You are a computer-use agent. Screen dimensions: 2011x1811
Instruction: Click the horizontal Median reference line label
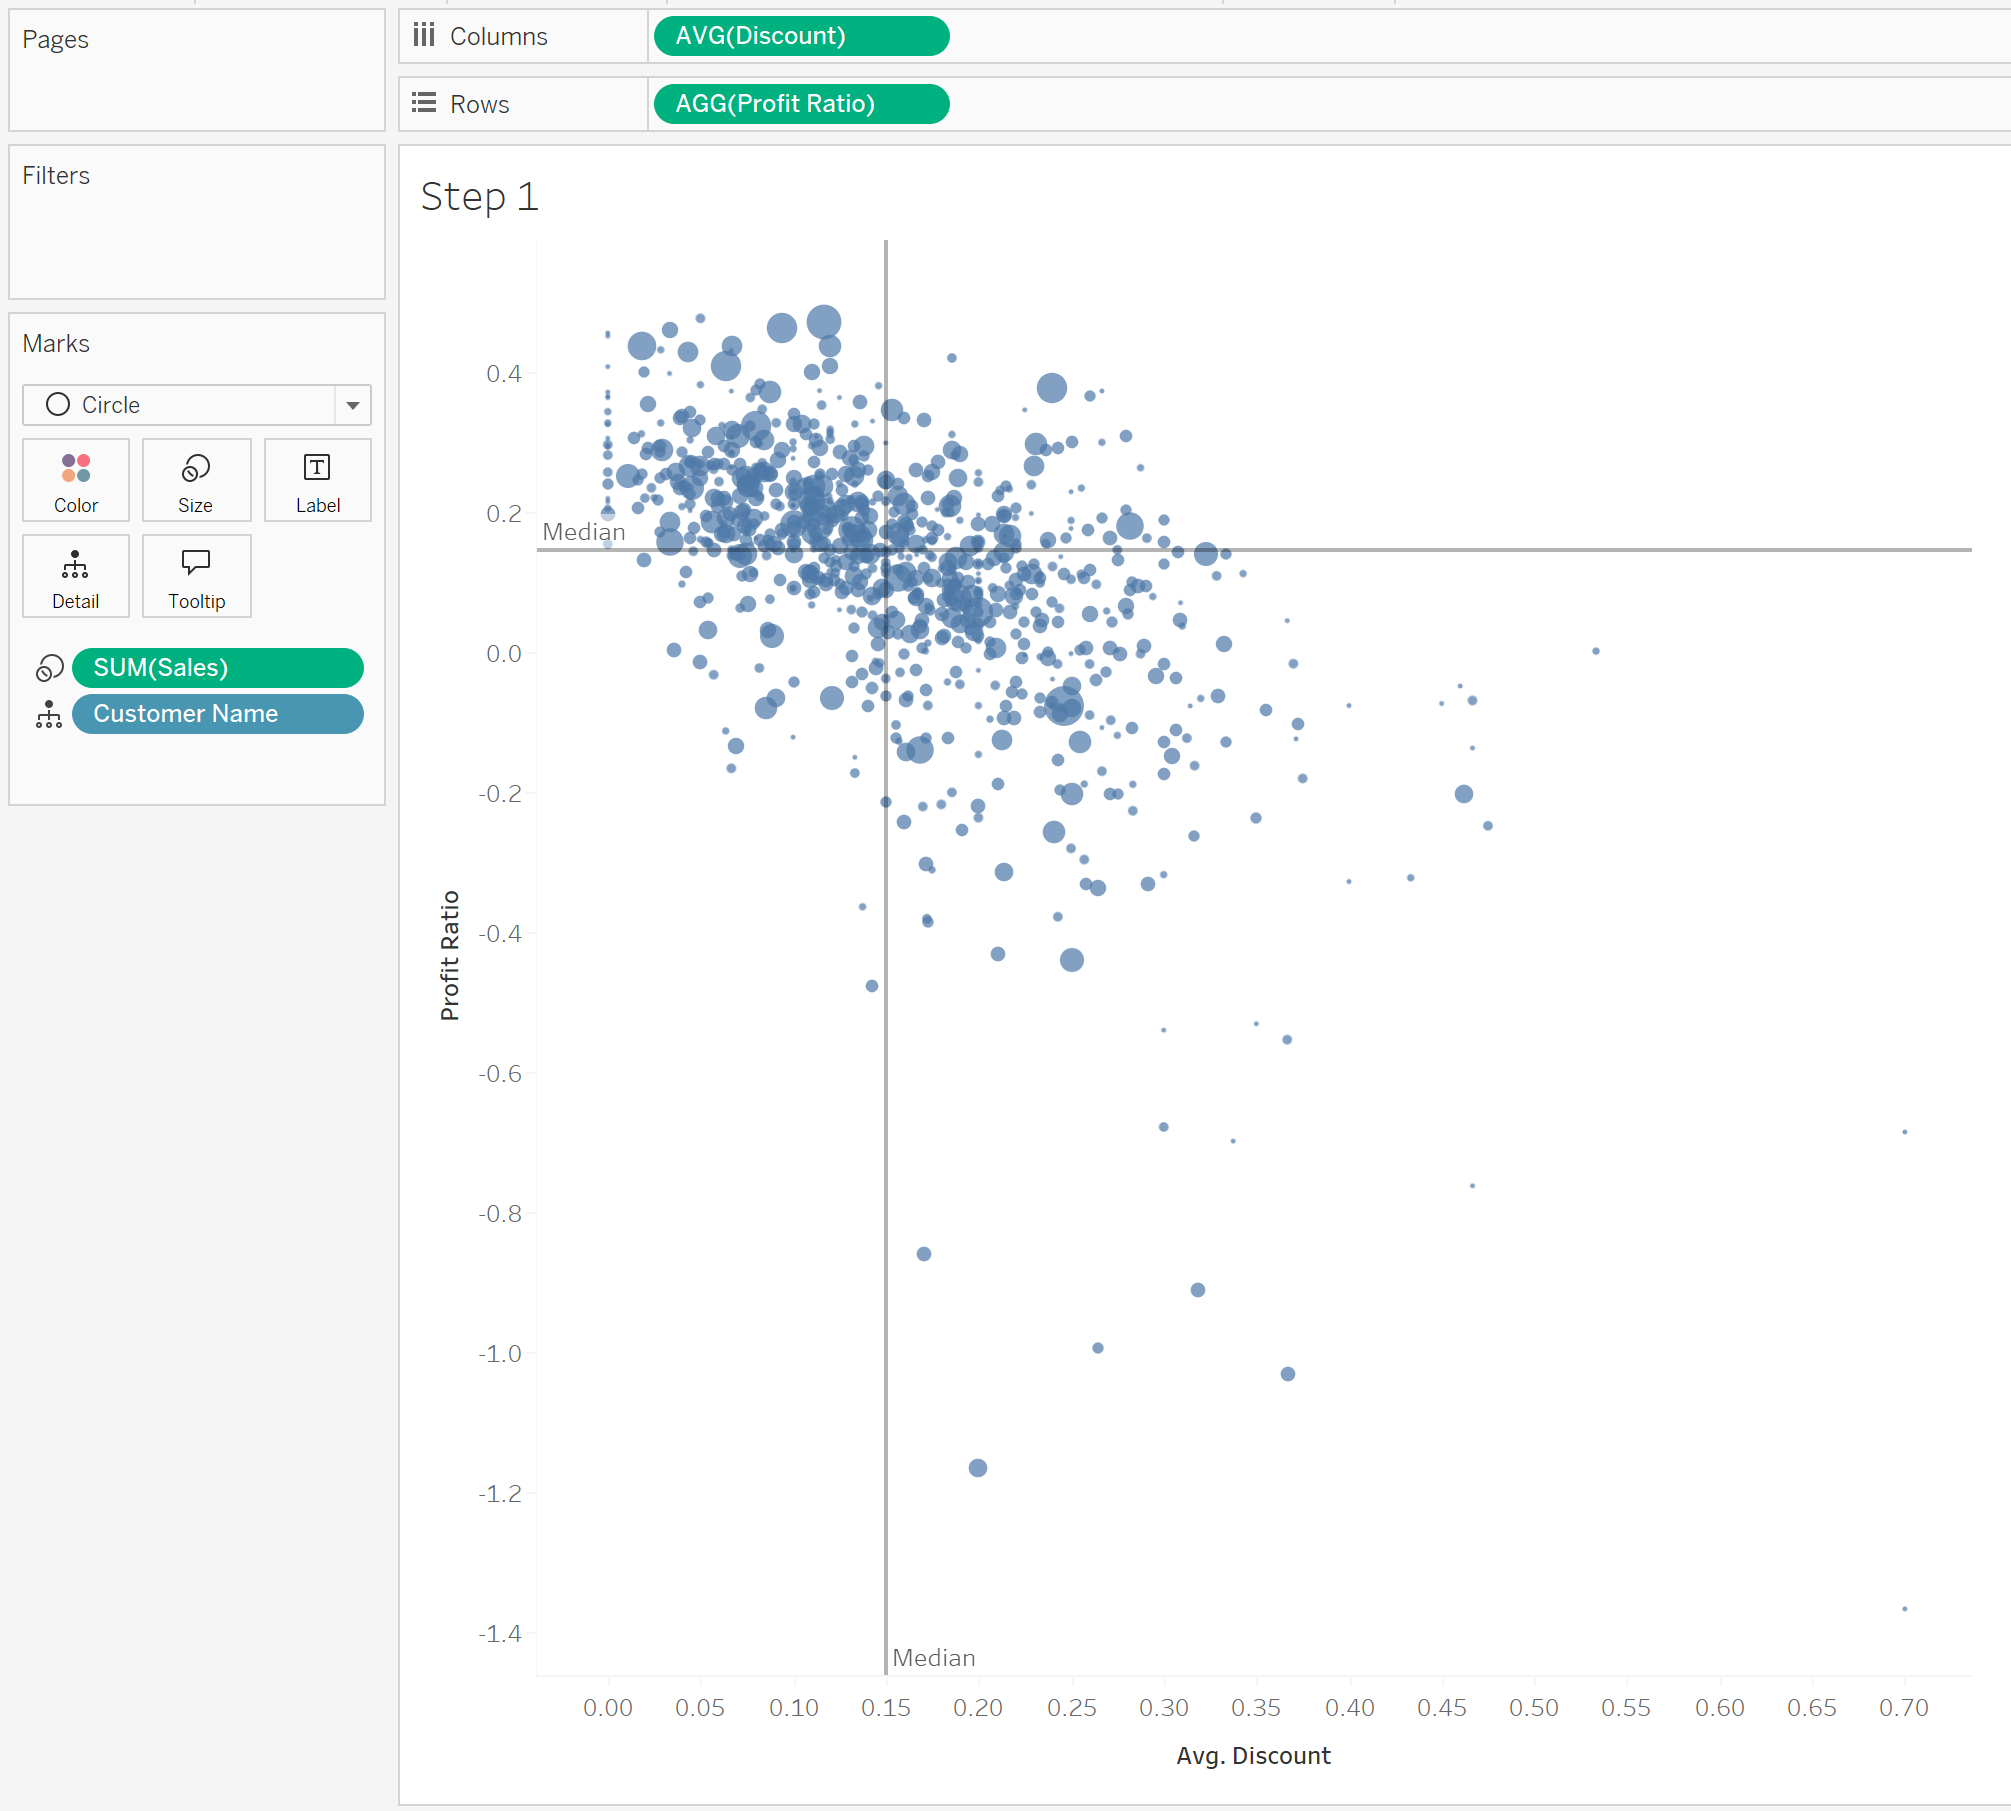[x=584, y=532]
